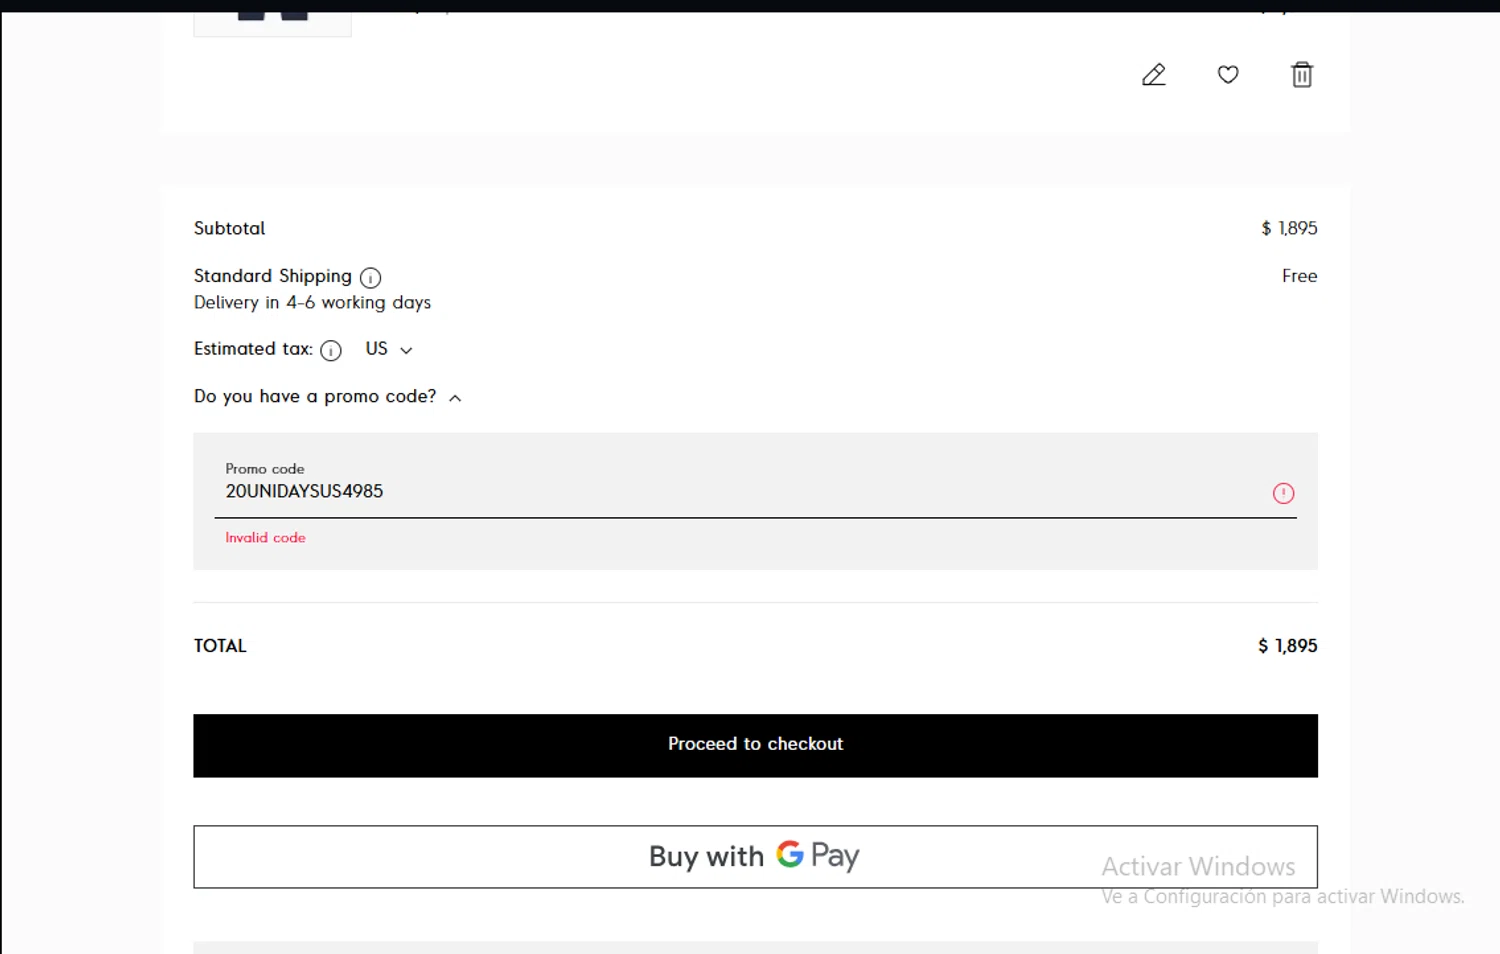Click Buy with G Pay button
This screenshot has height=954, width=1500.
point(755,856)
